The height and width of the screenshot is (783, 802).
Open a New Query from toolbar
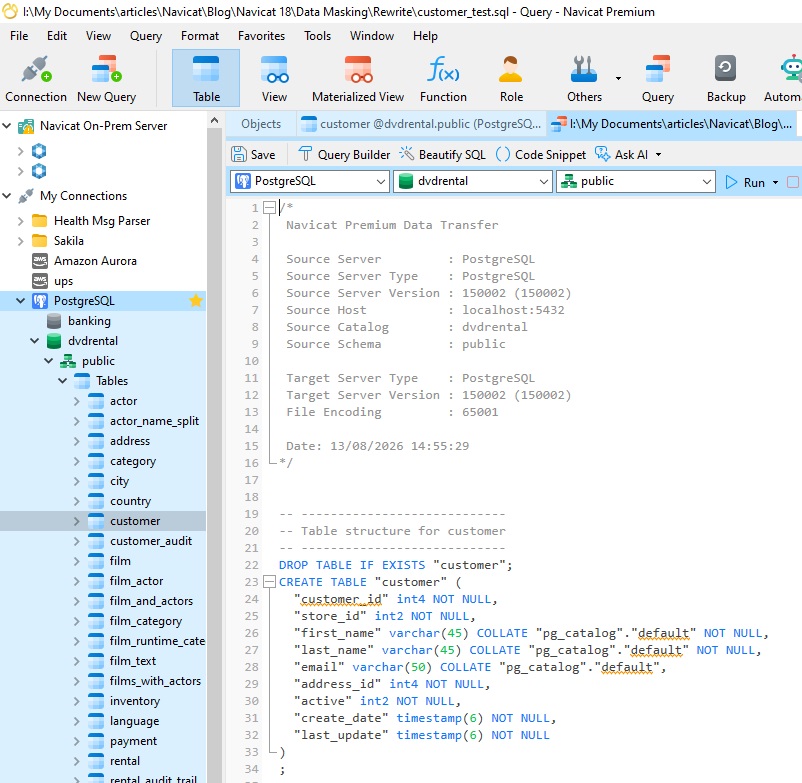pyautogui.click(x=106, y=78)
